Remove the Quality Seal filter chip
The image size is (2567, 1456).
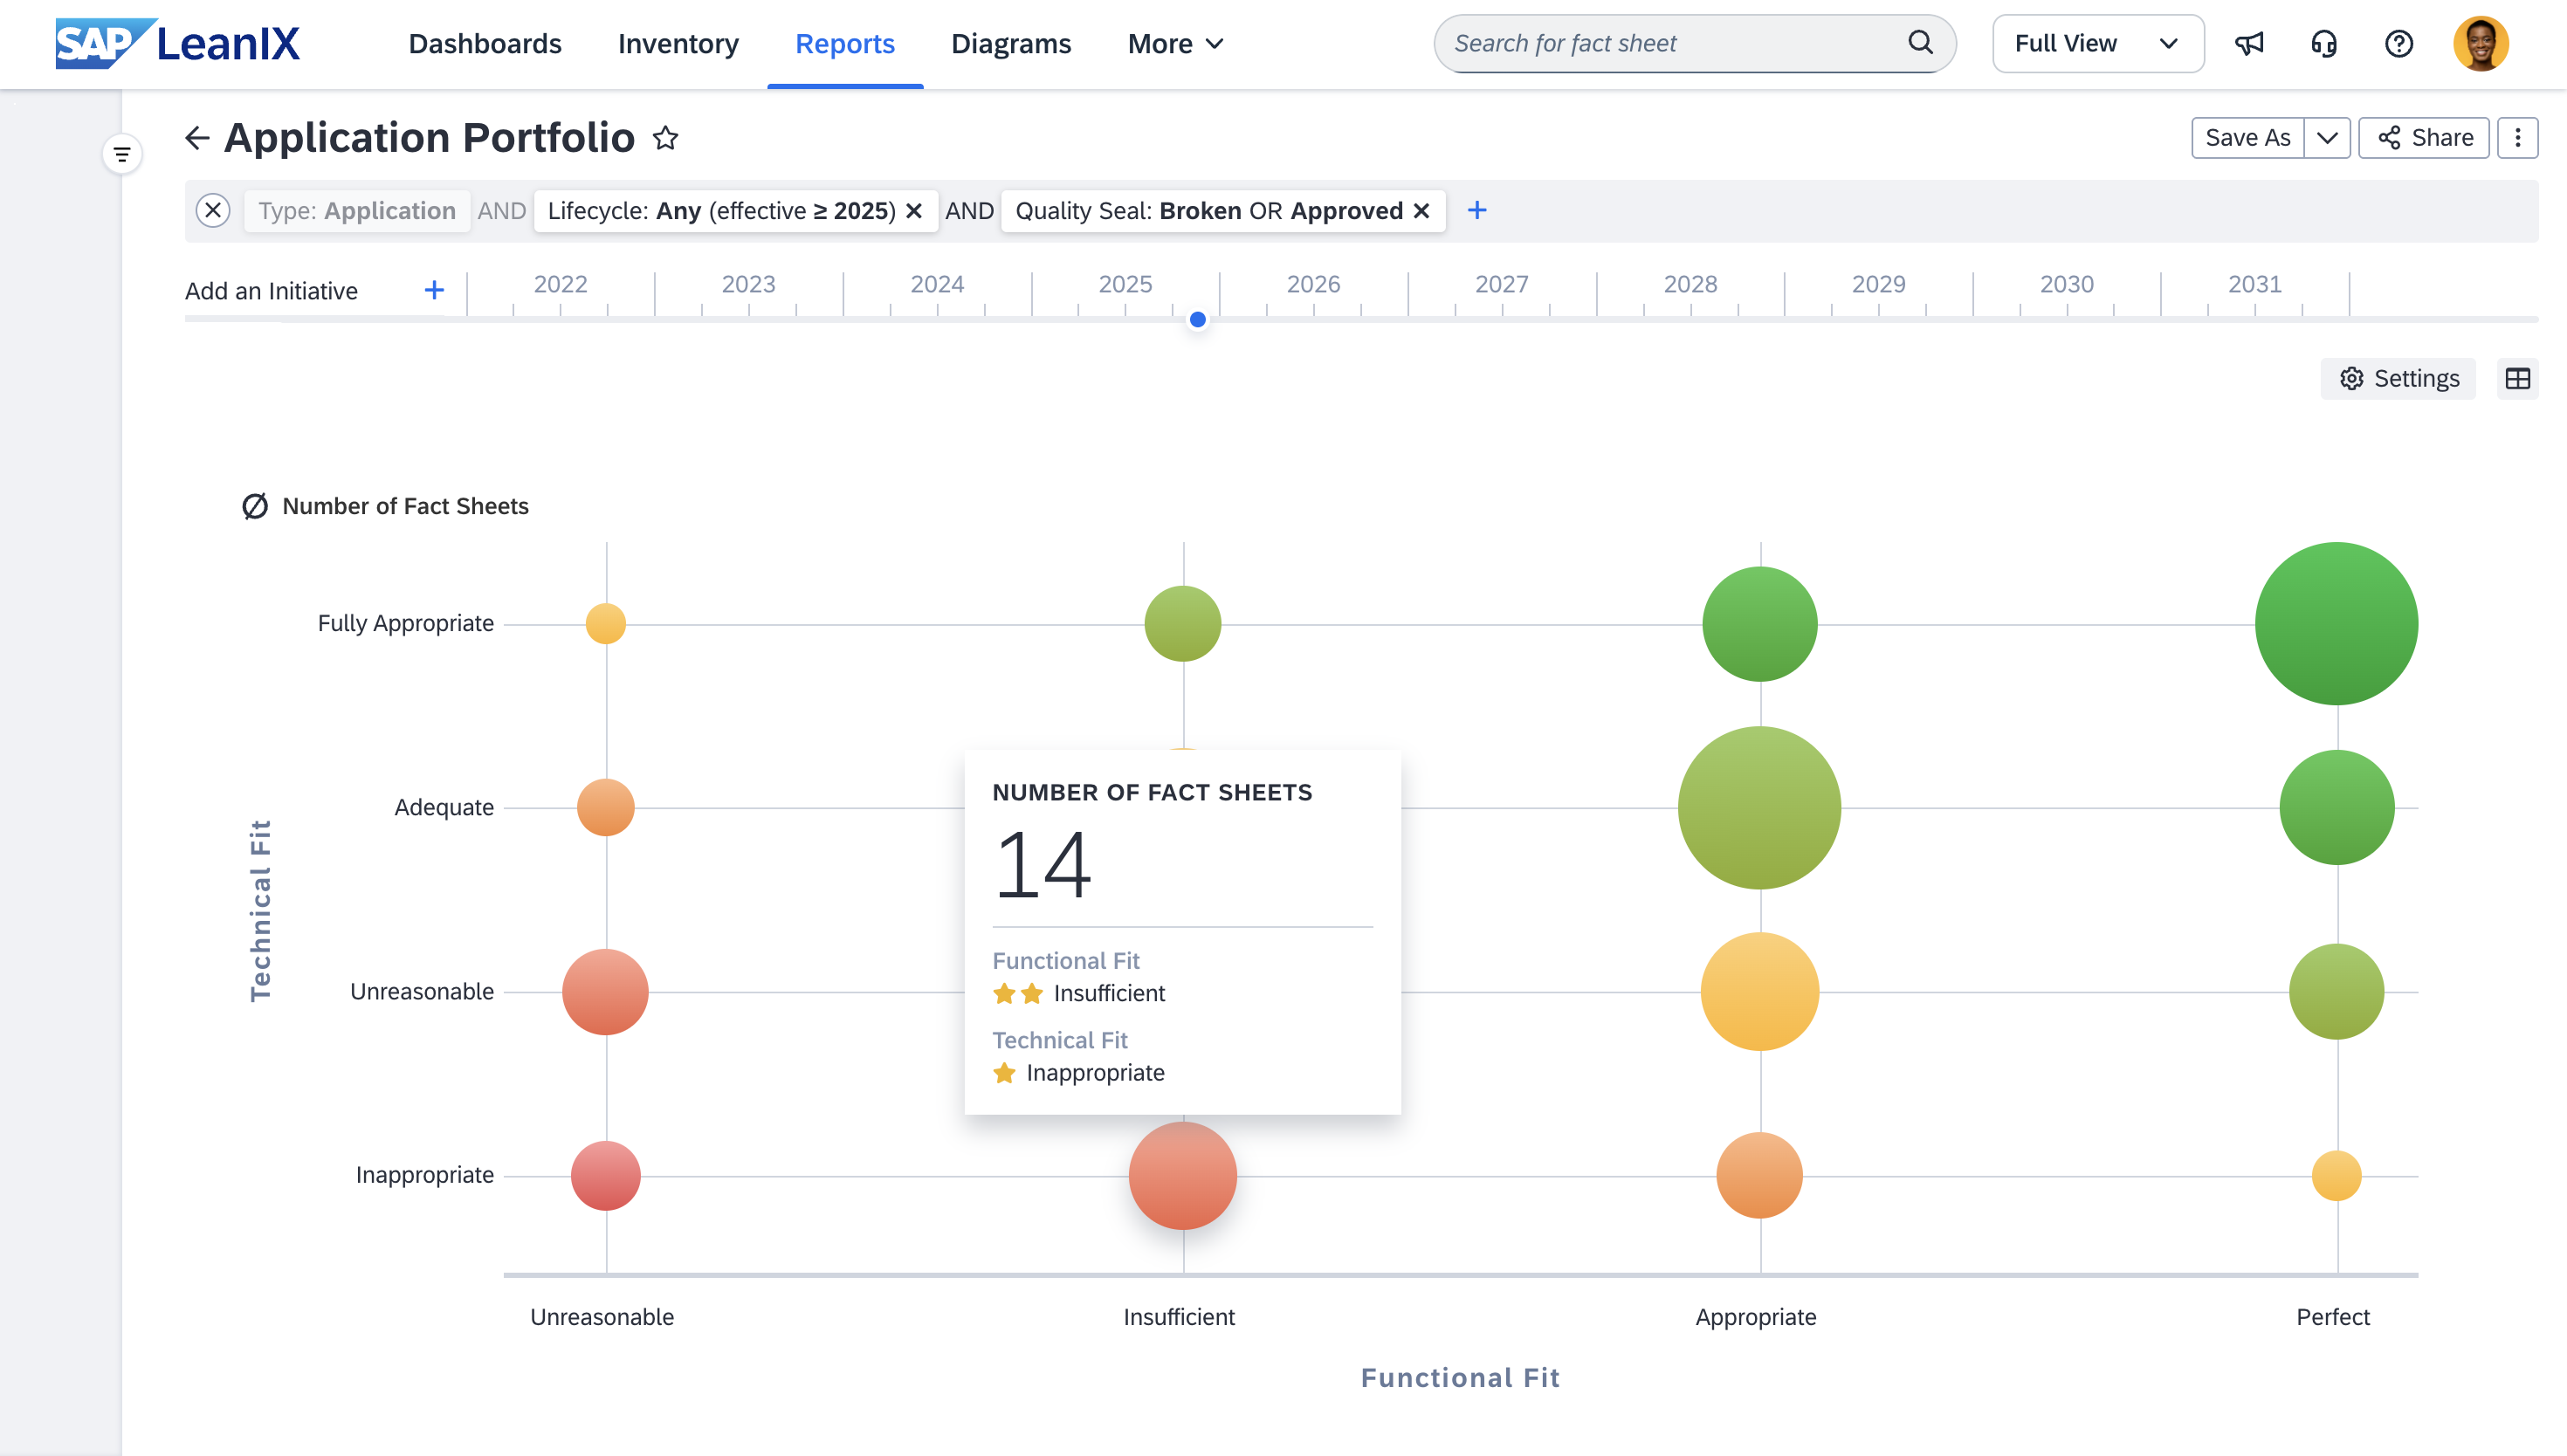[x=1422, y=211]
